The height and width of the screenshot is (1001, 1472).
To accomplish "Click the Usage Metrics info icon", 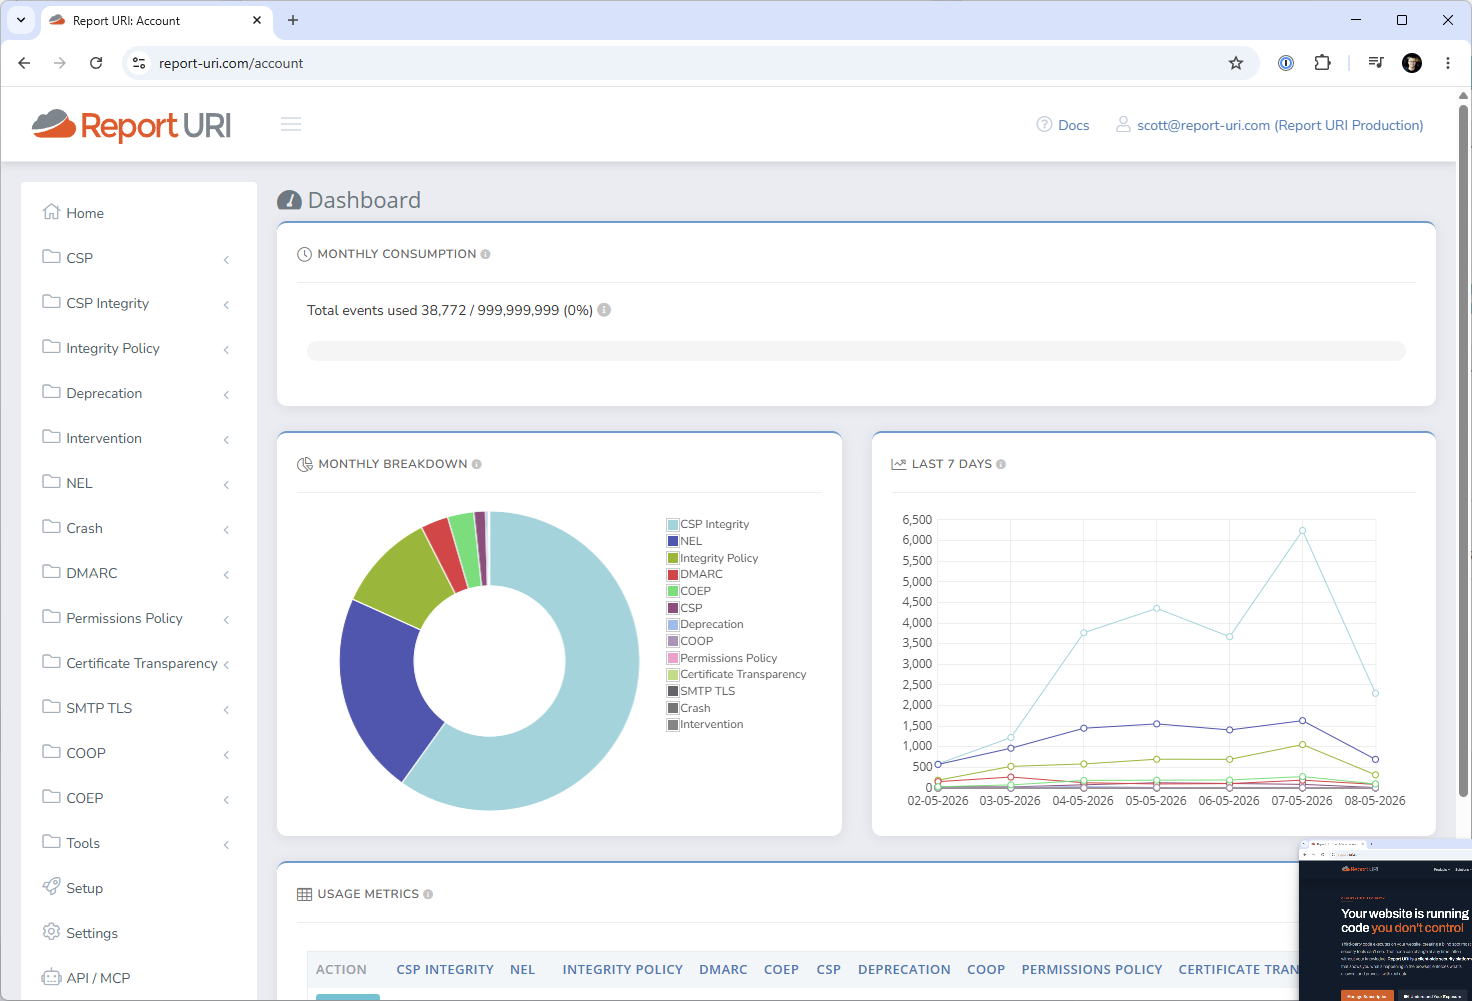I will click(428, 894).
